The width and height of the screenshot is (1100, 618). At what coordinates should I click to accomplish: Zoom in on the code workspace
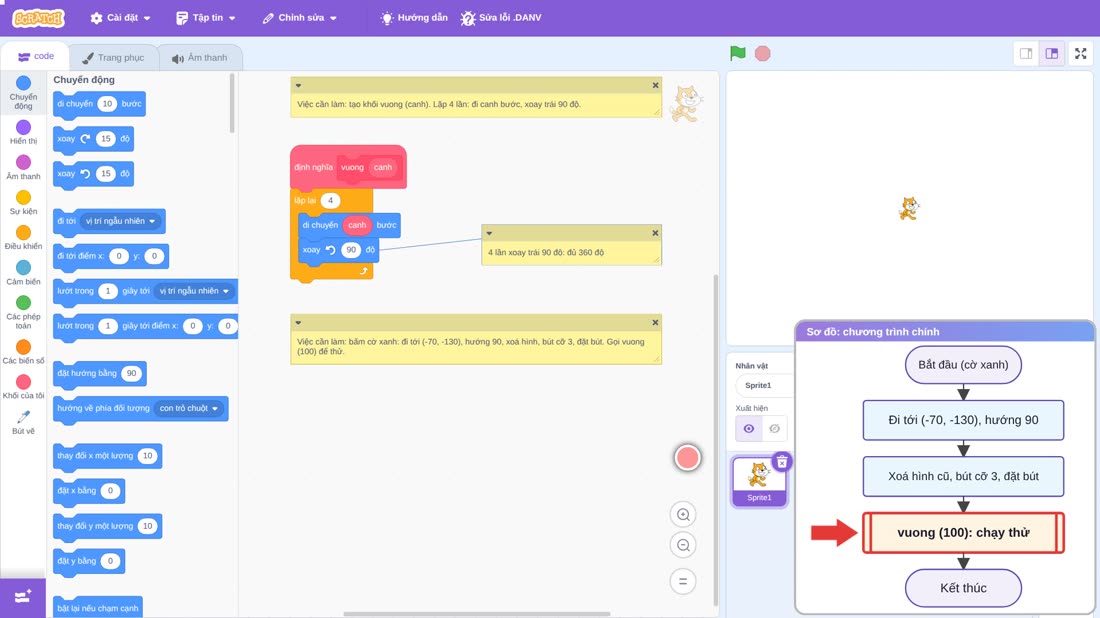pos(683,514)
